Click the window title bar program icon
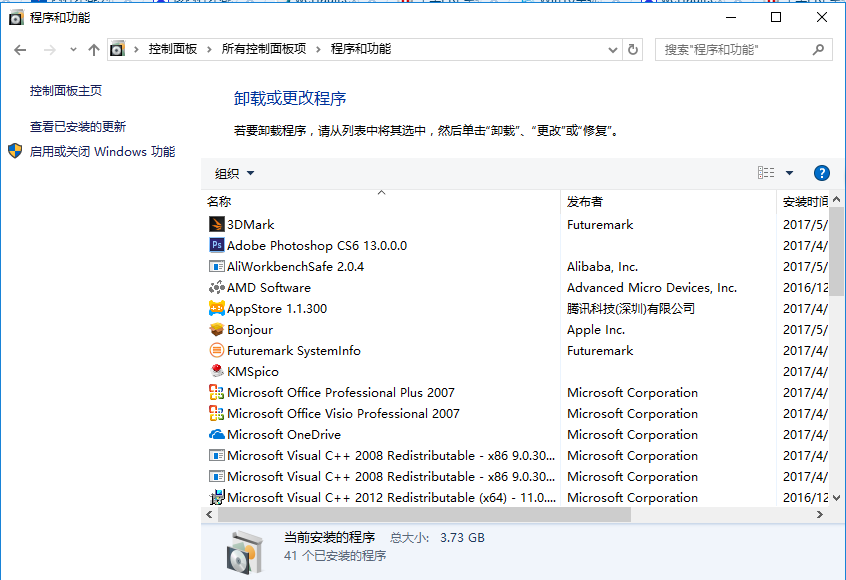Viewport: 846px width, 580px height. tap(16, 18)
